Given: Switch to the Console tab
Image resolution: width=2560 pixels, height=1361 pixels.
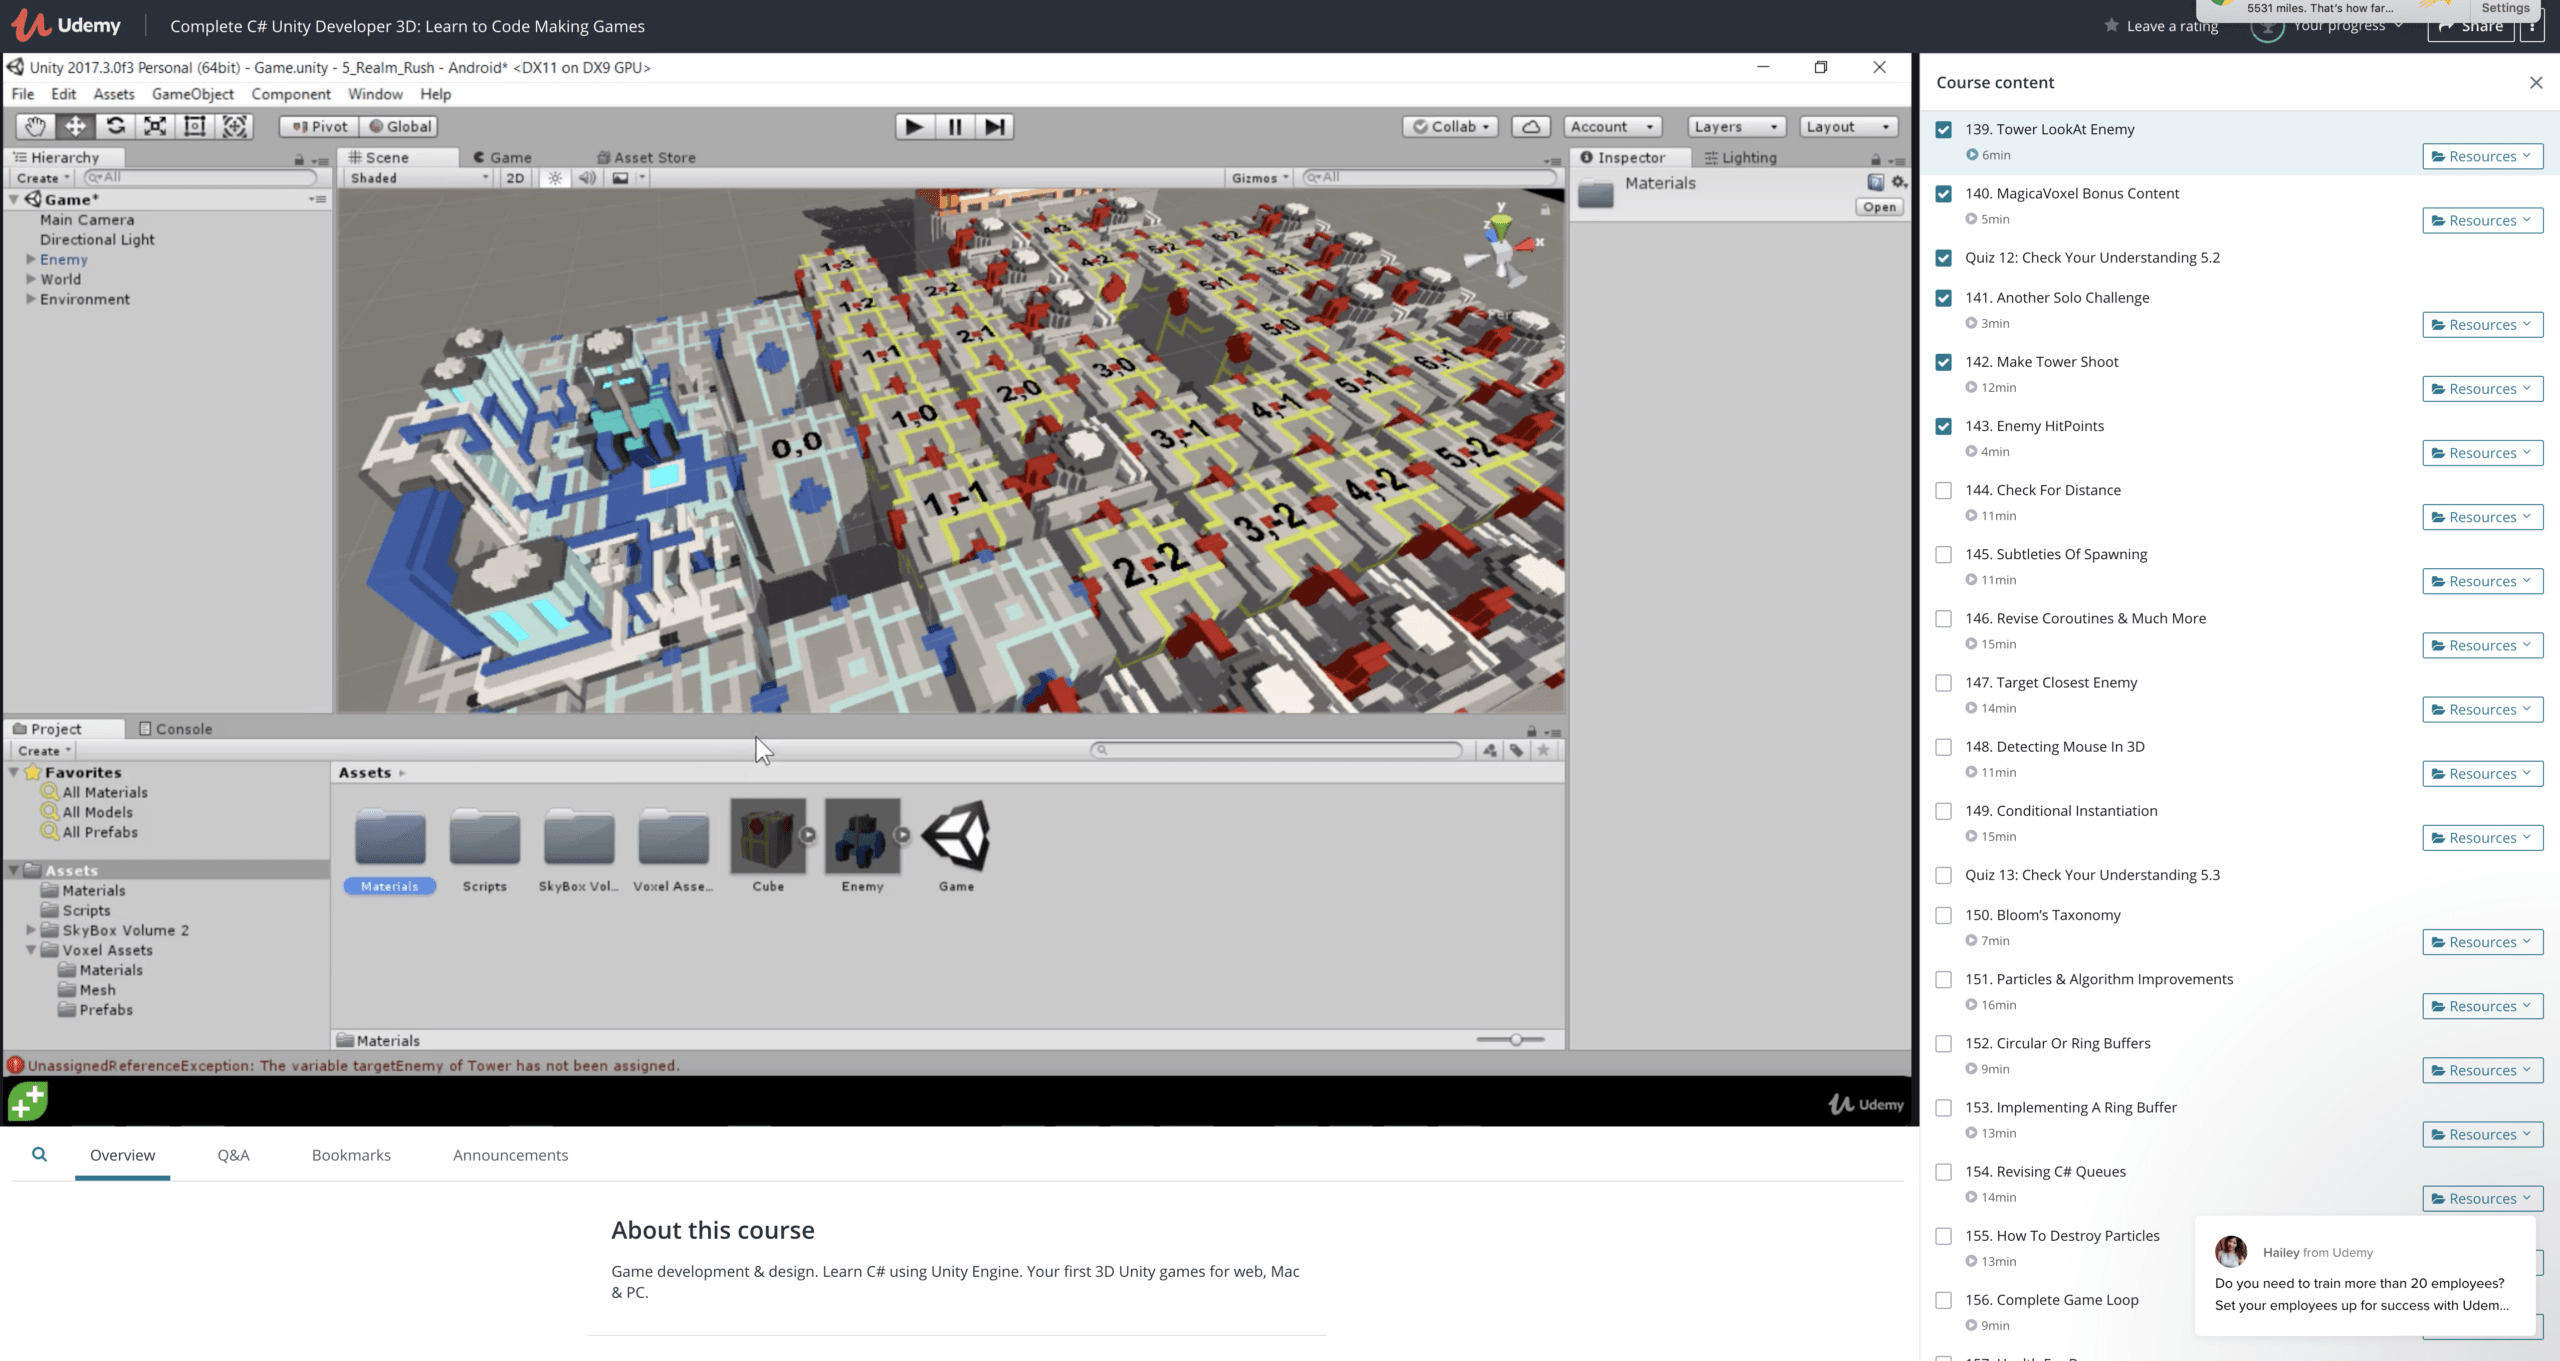Looking at the screenshot, I should [175, 729].
